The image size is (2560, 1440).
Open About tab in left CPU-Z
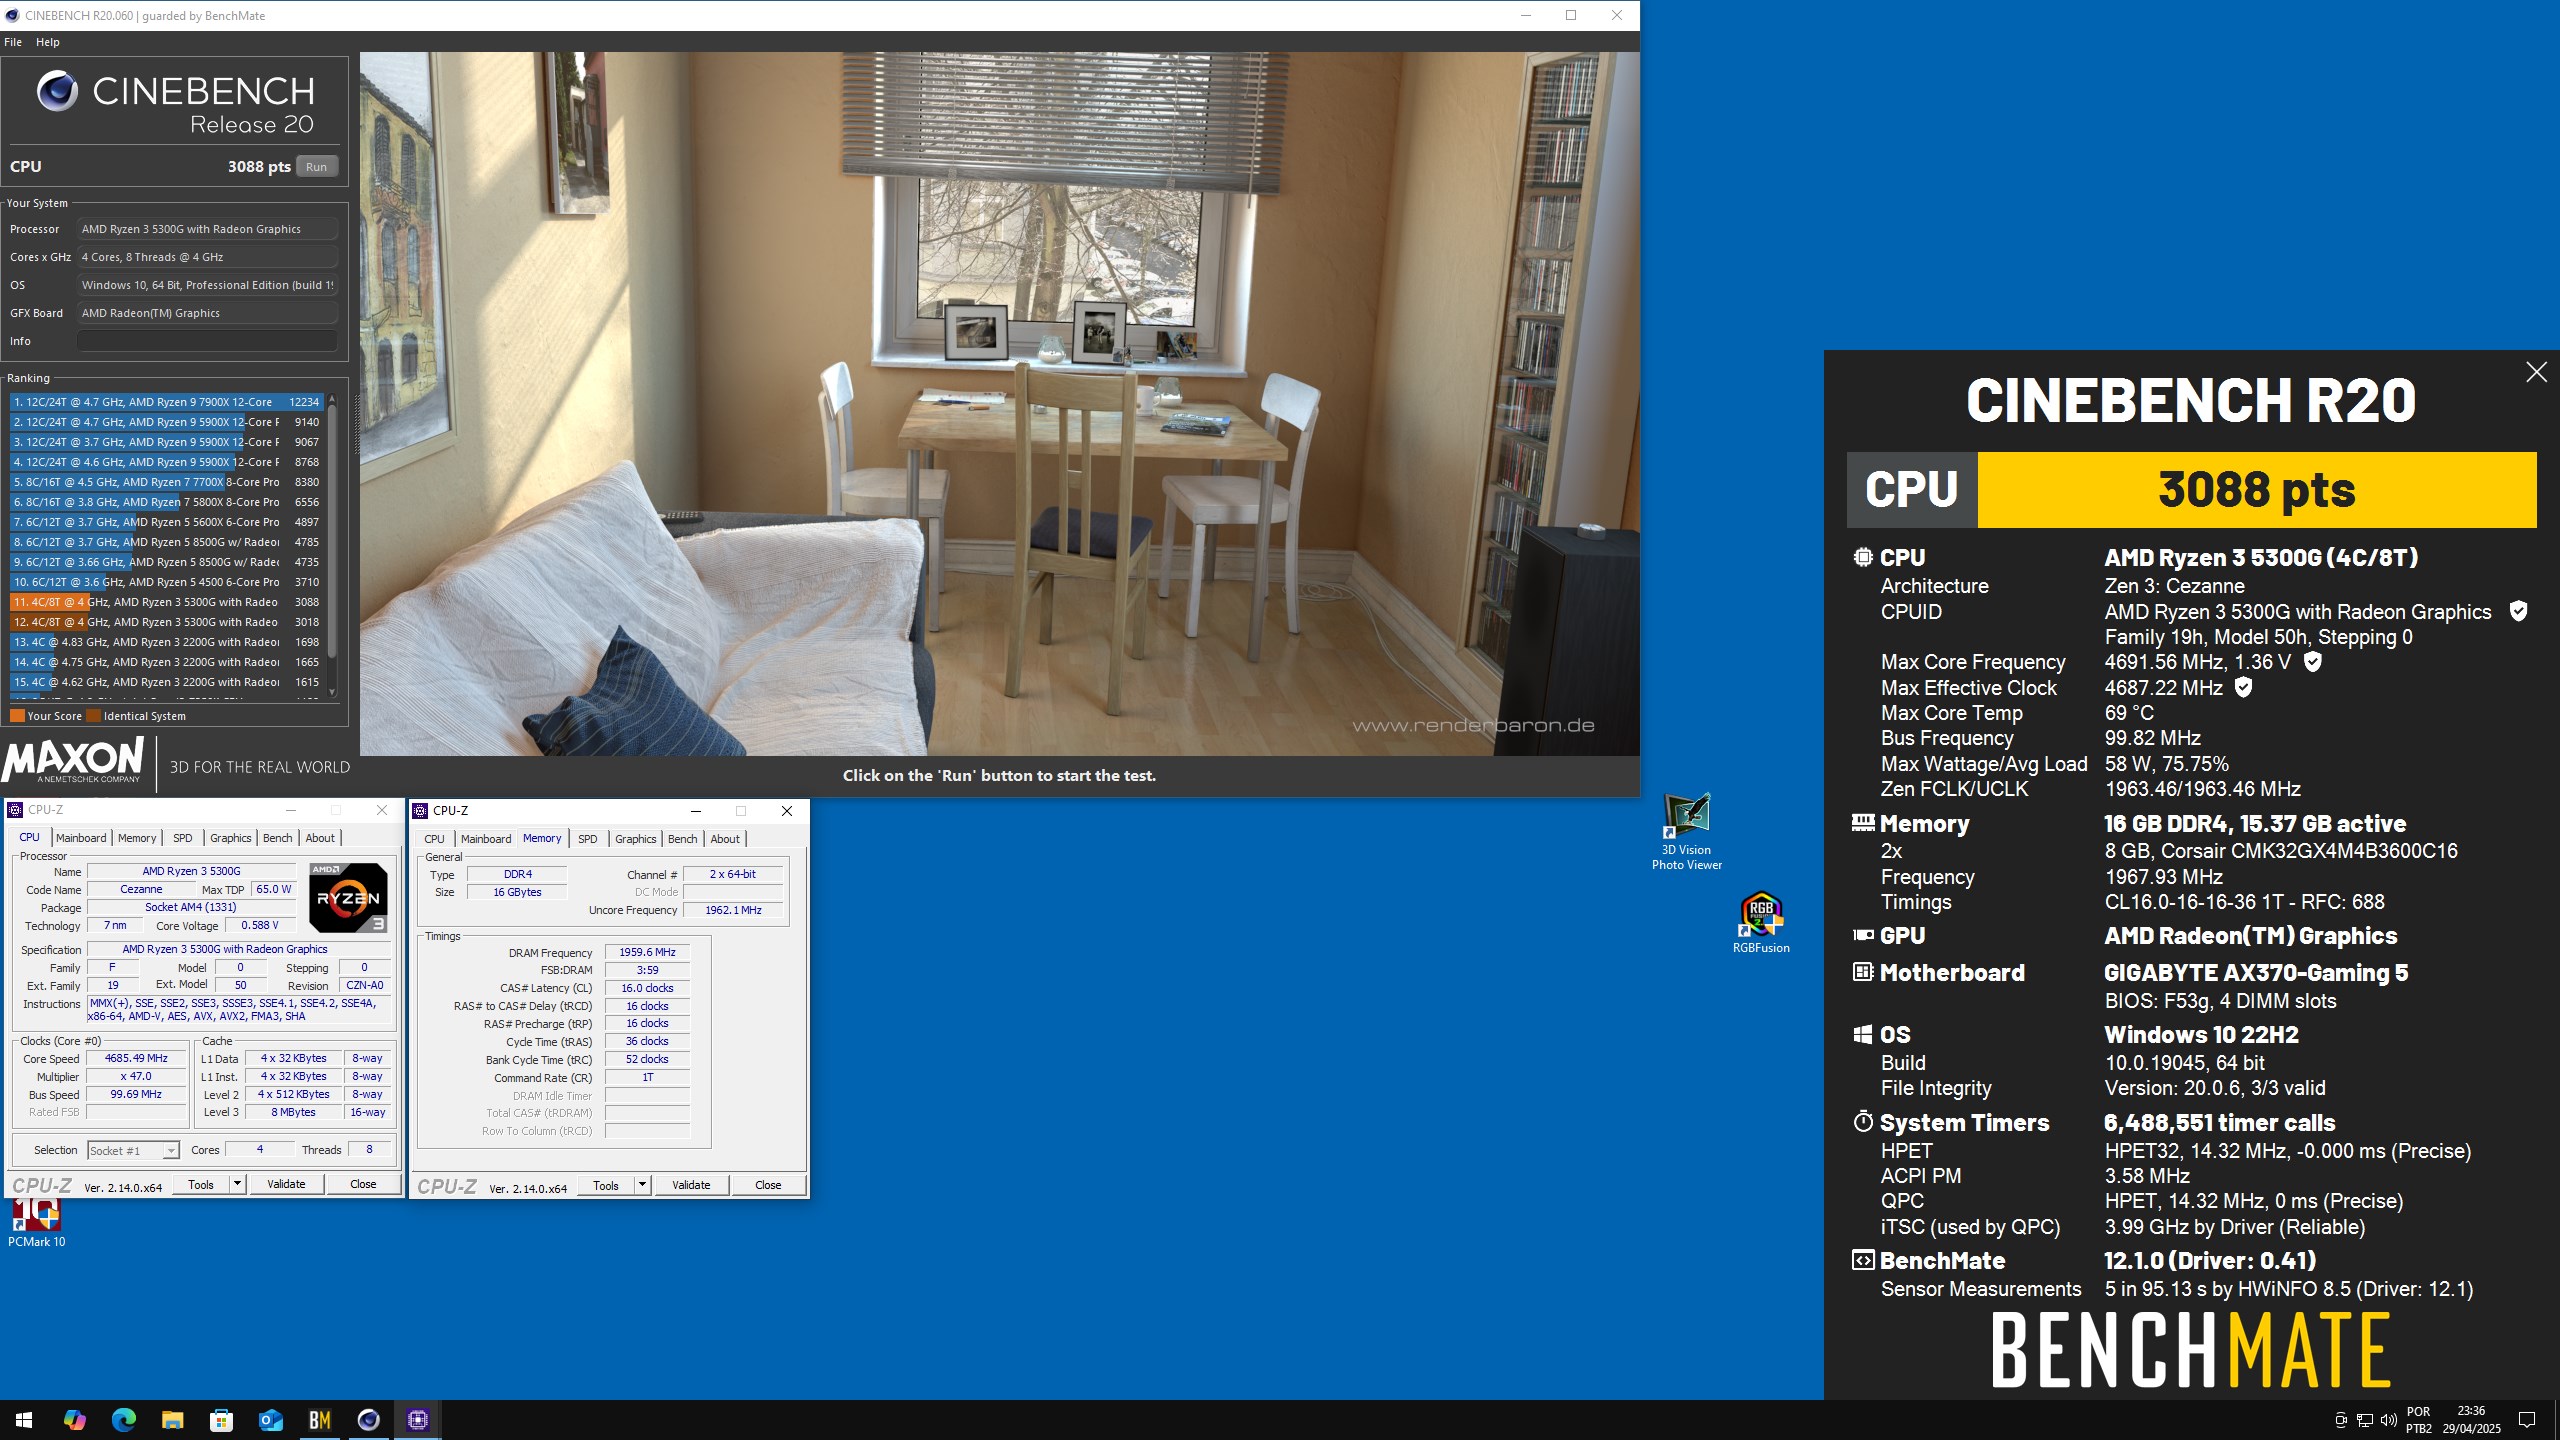(x=320, y=838)
